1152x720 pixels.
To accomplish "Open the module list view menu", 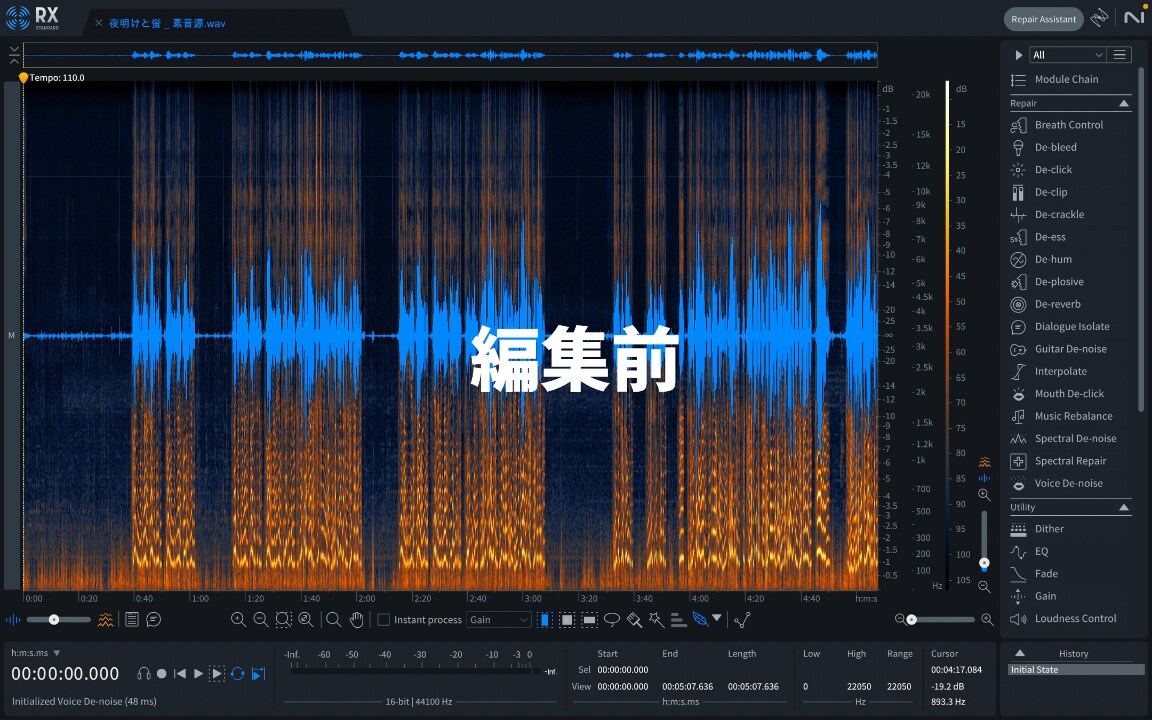I will (x=1119, y=55).
